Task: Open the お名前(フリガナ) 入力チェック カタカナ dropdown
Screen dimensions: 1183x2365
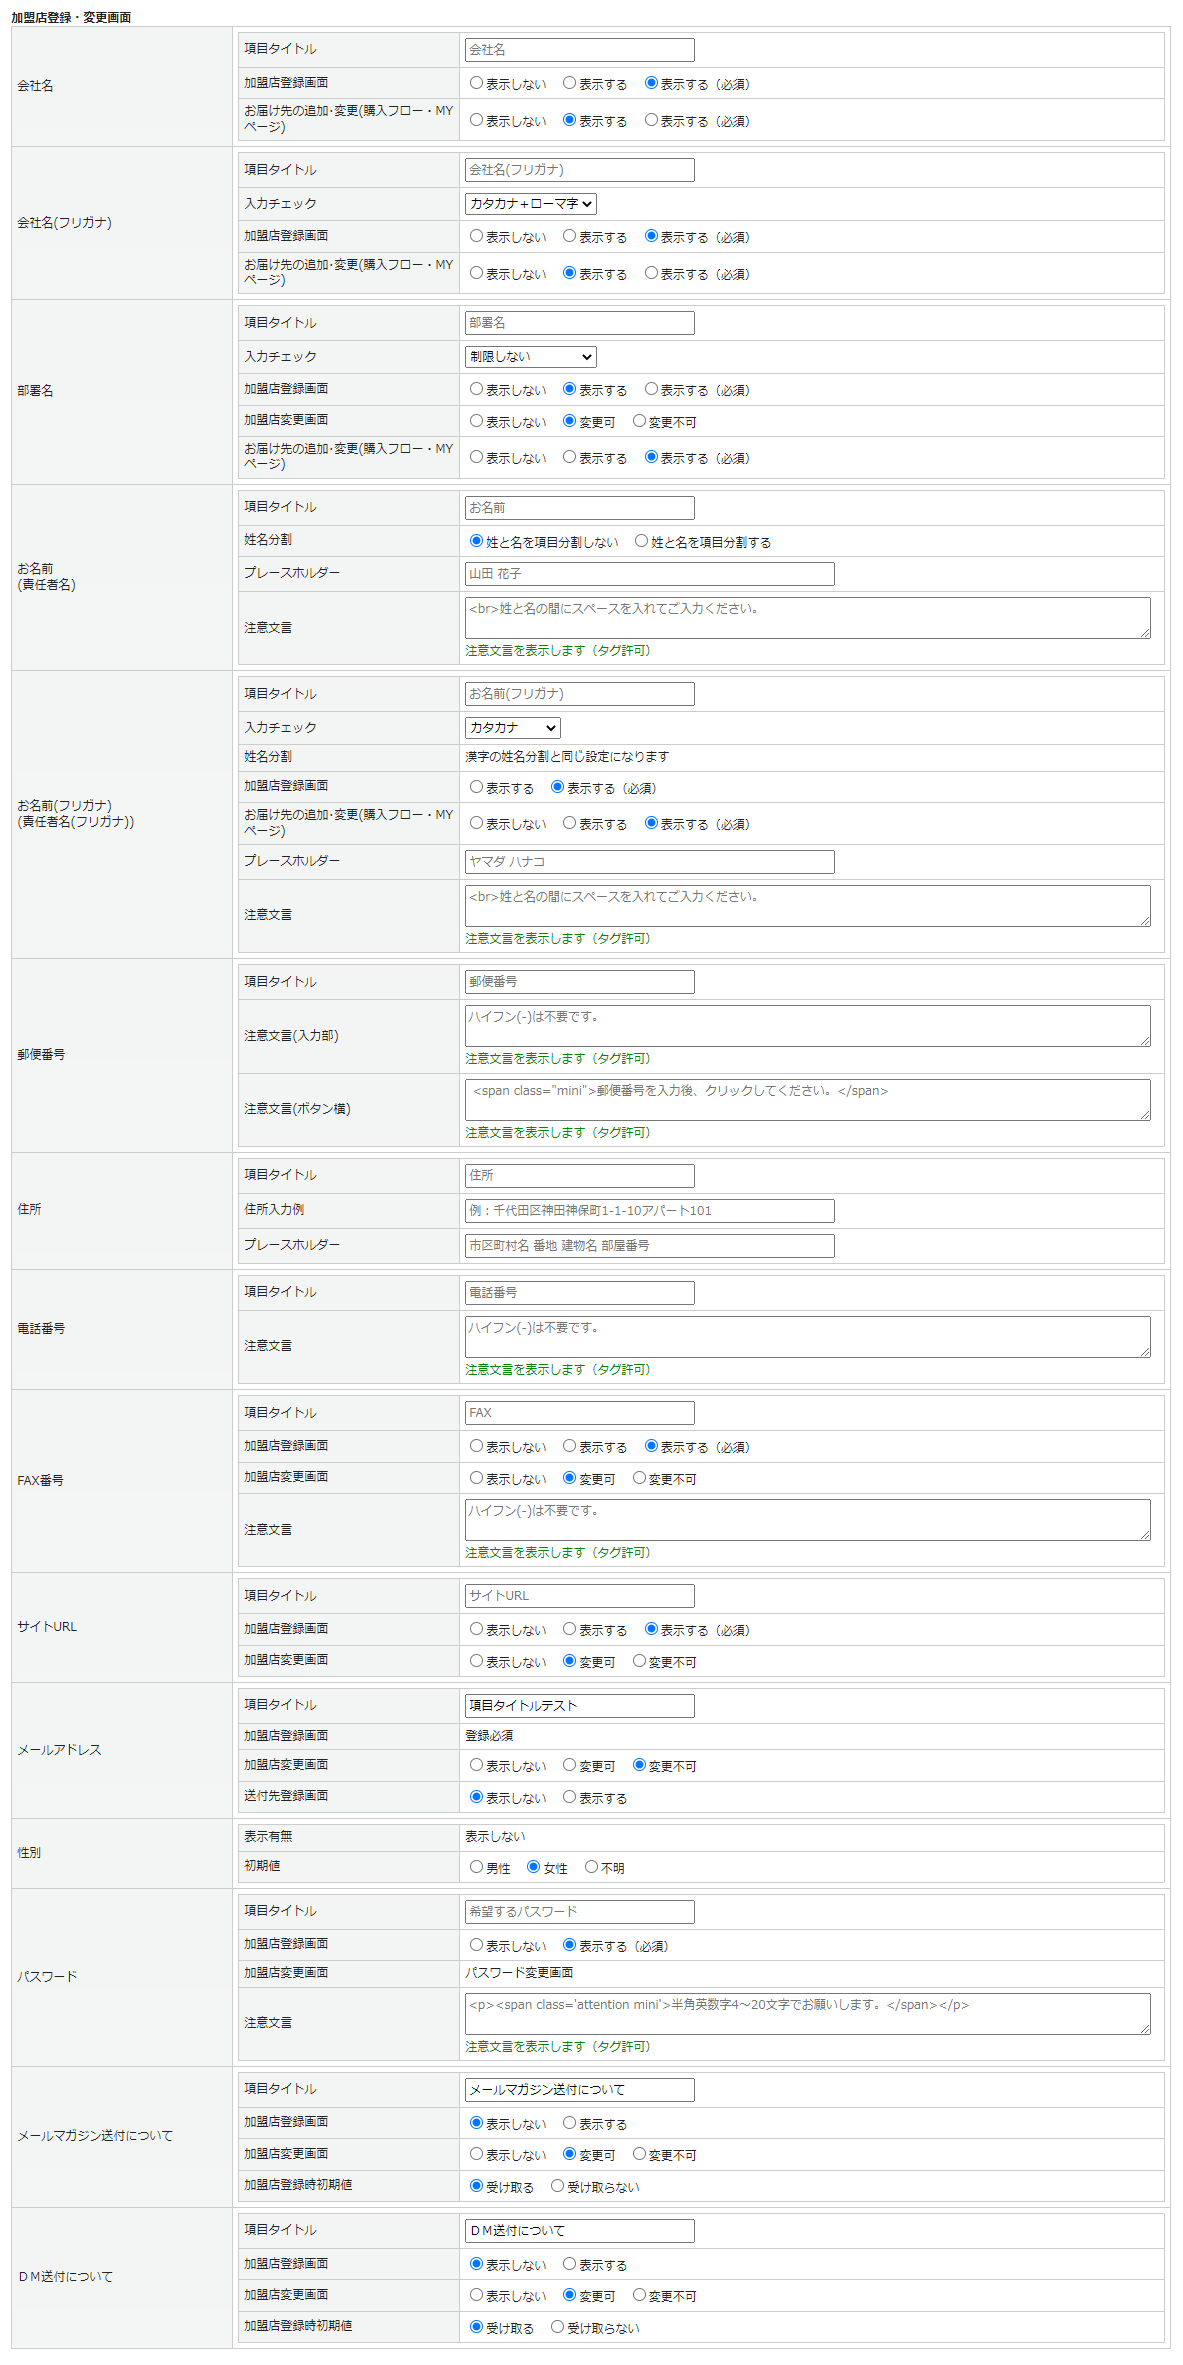Action: (512, 728)
